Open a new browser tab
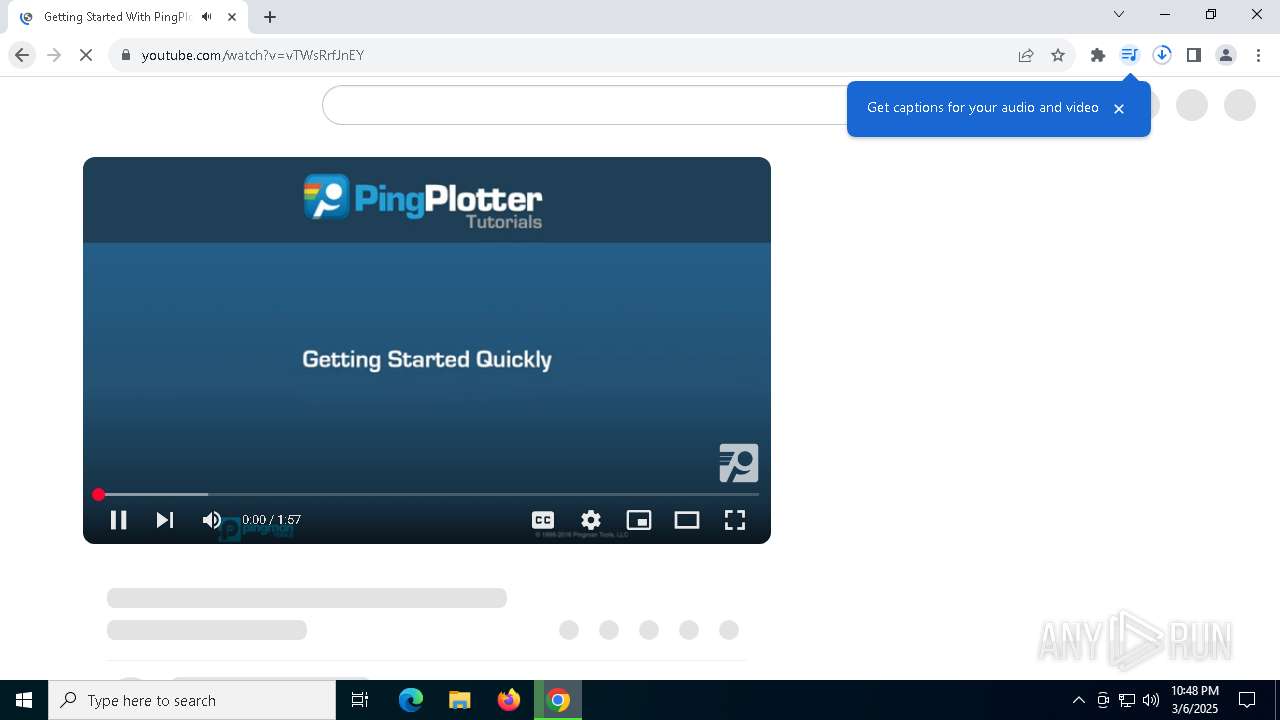Image resolution: width=1280 pixels, height=720 pixels. tap(270, 17)
